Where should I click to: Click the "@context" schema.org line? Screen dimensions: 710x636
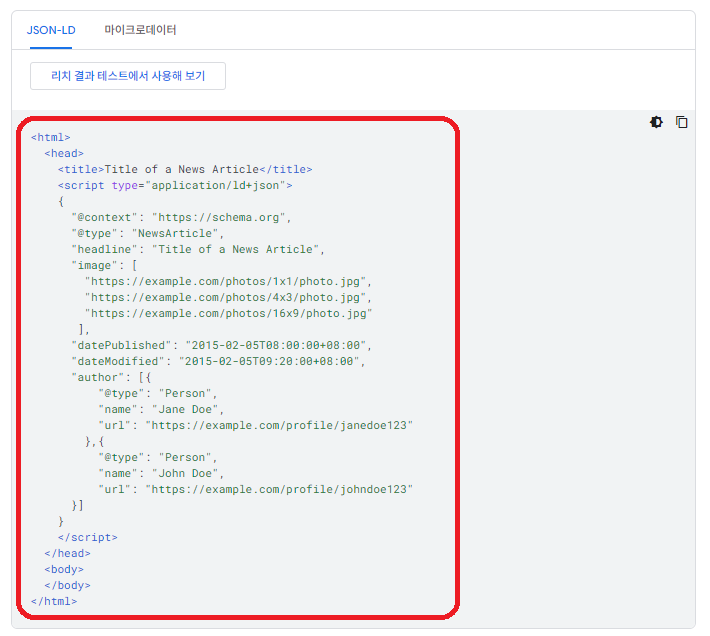(x=182, y=218)
